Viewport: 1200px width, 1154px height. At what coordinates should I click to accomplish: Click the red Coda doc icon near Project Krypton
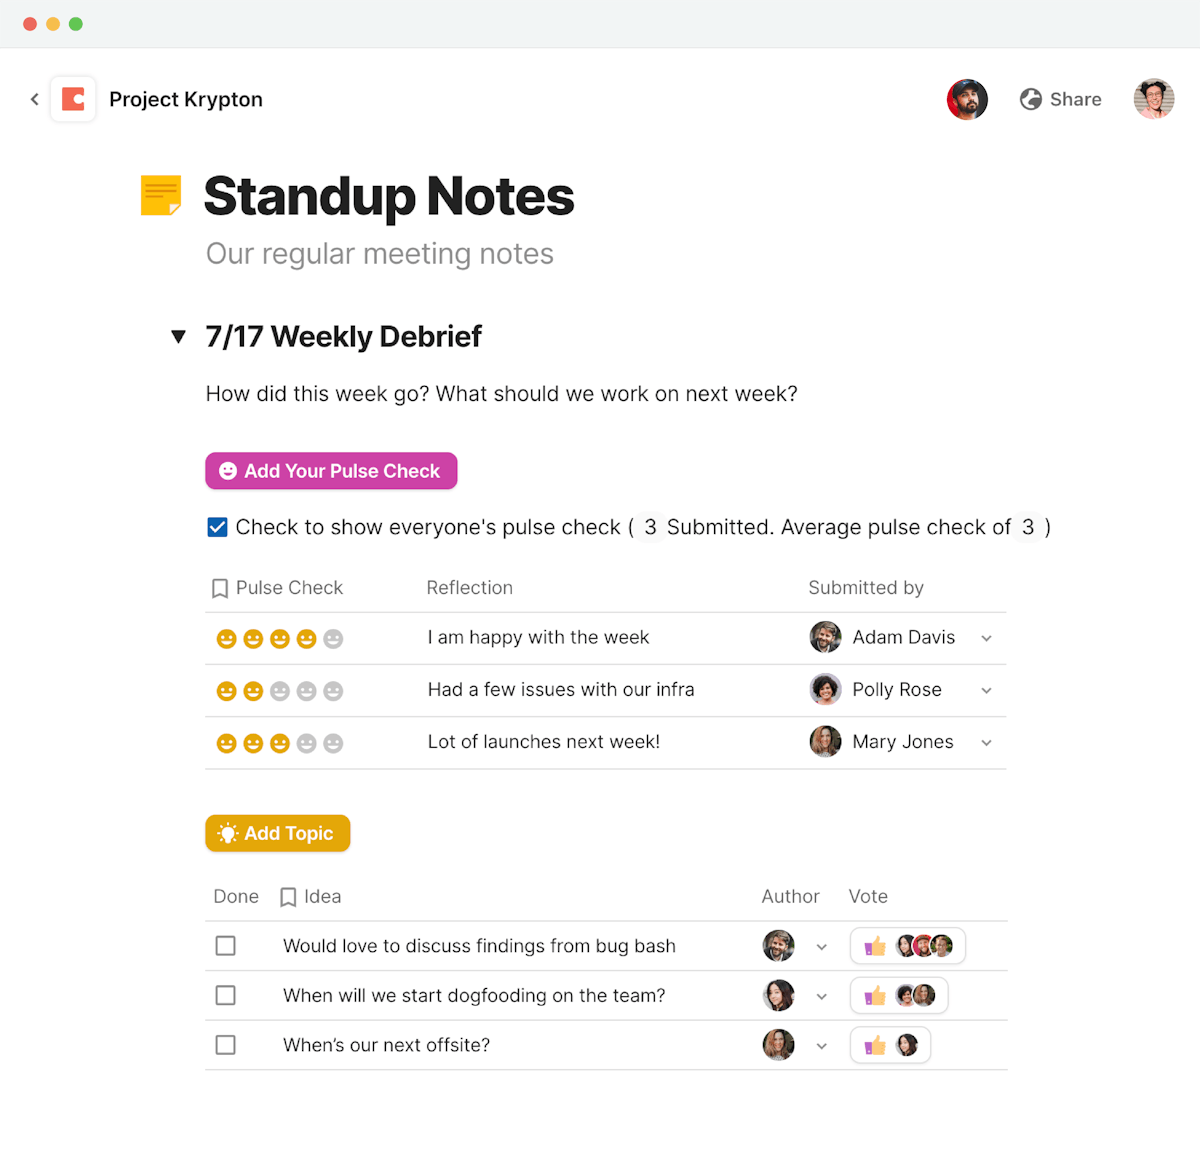73,99
